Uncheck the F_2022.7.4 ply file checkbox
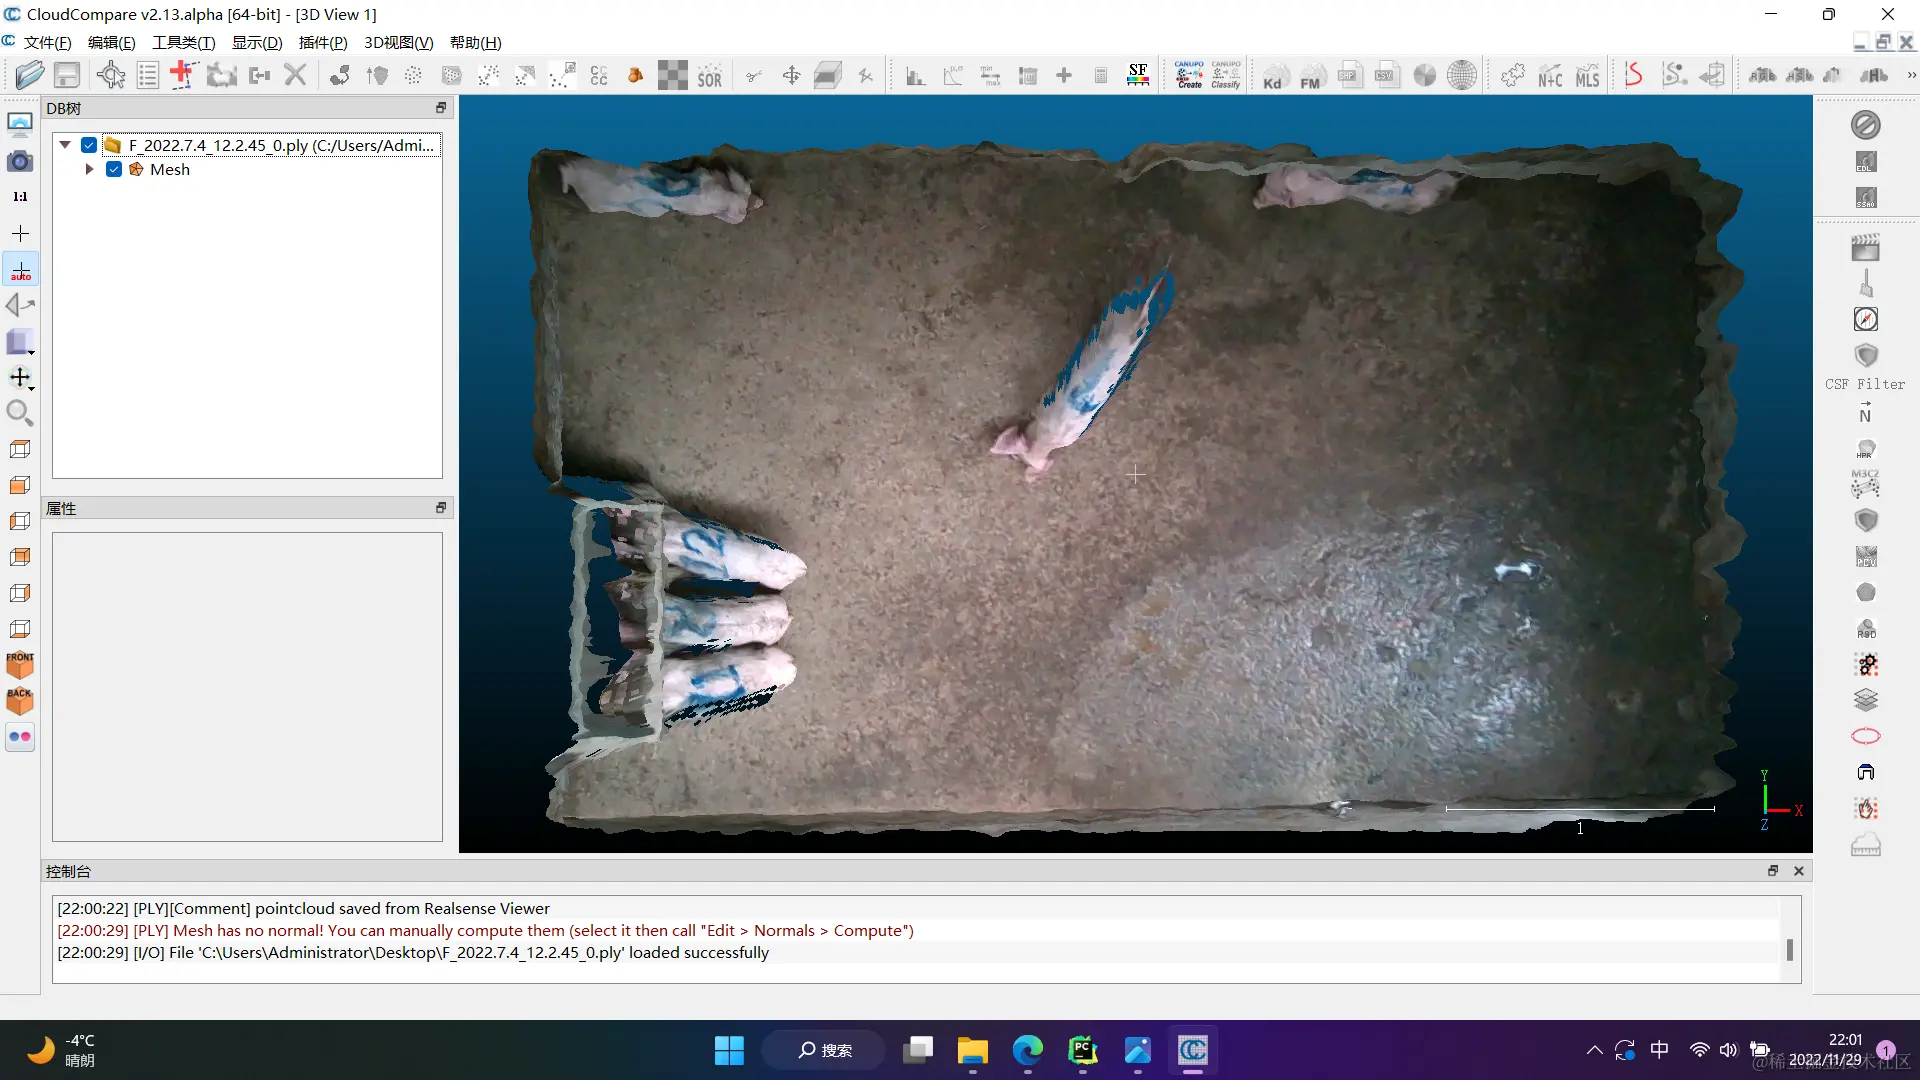 pos(89,145)
